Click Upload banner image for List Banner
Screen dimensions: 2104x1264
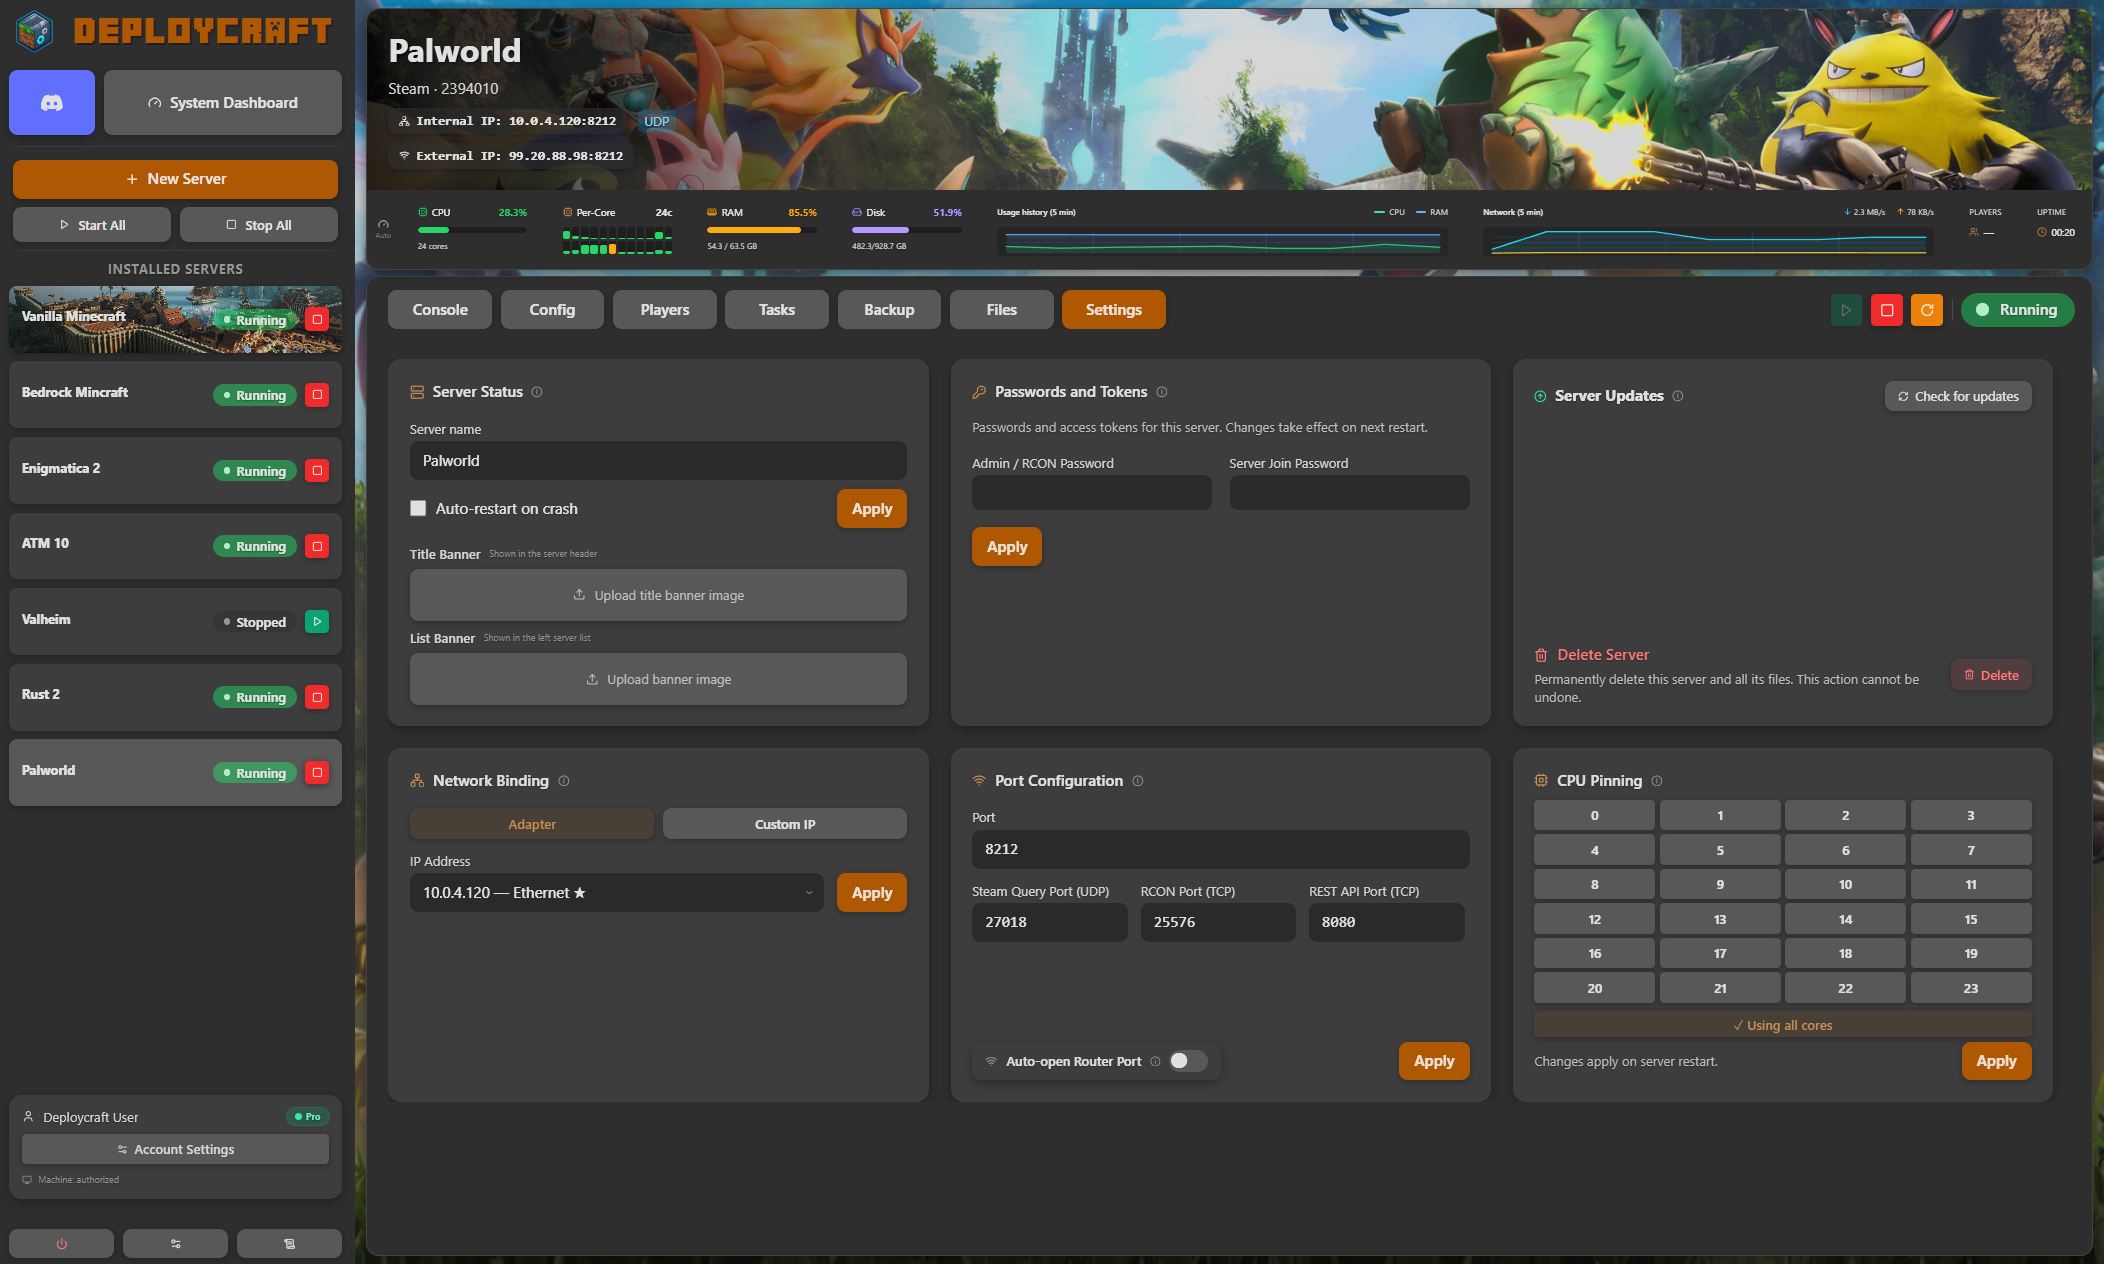point(658,679)
